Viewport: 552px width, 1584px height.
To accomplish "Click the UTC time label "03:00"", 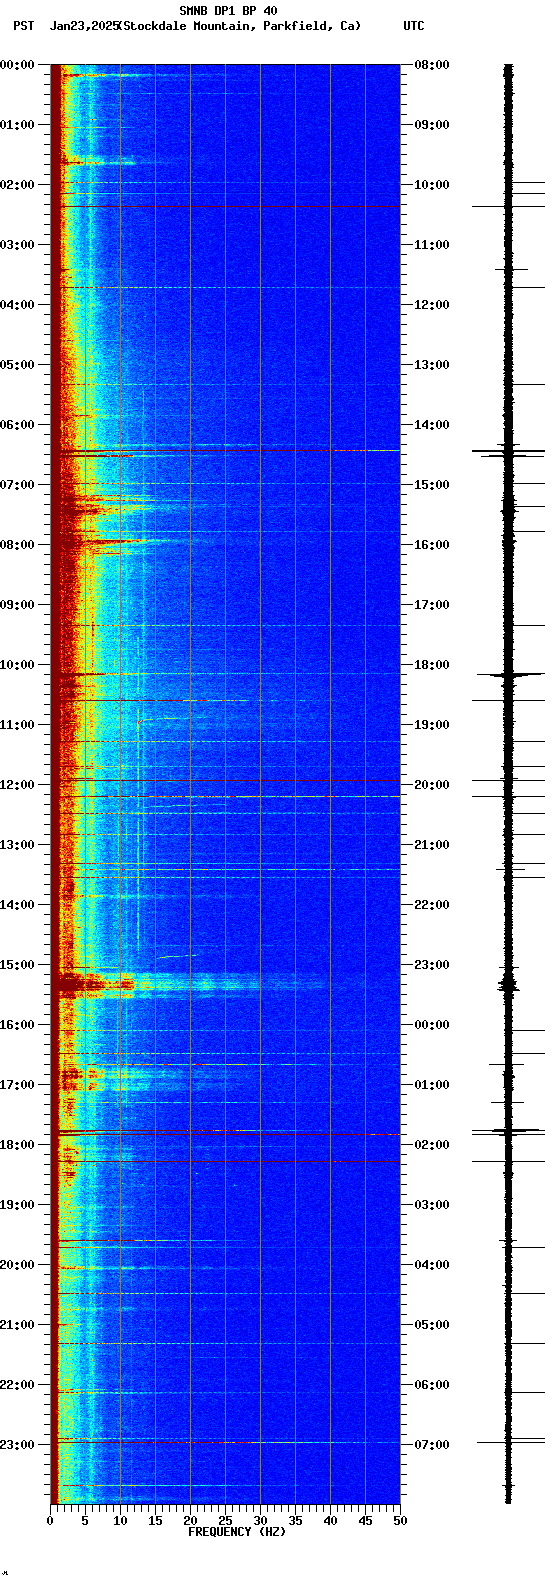I will tap(432, 1204).
